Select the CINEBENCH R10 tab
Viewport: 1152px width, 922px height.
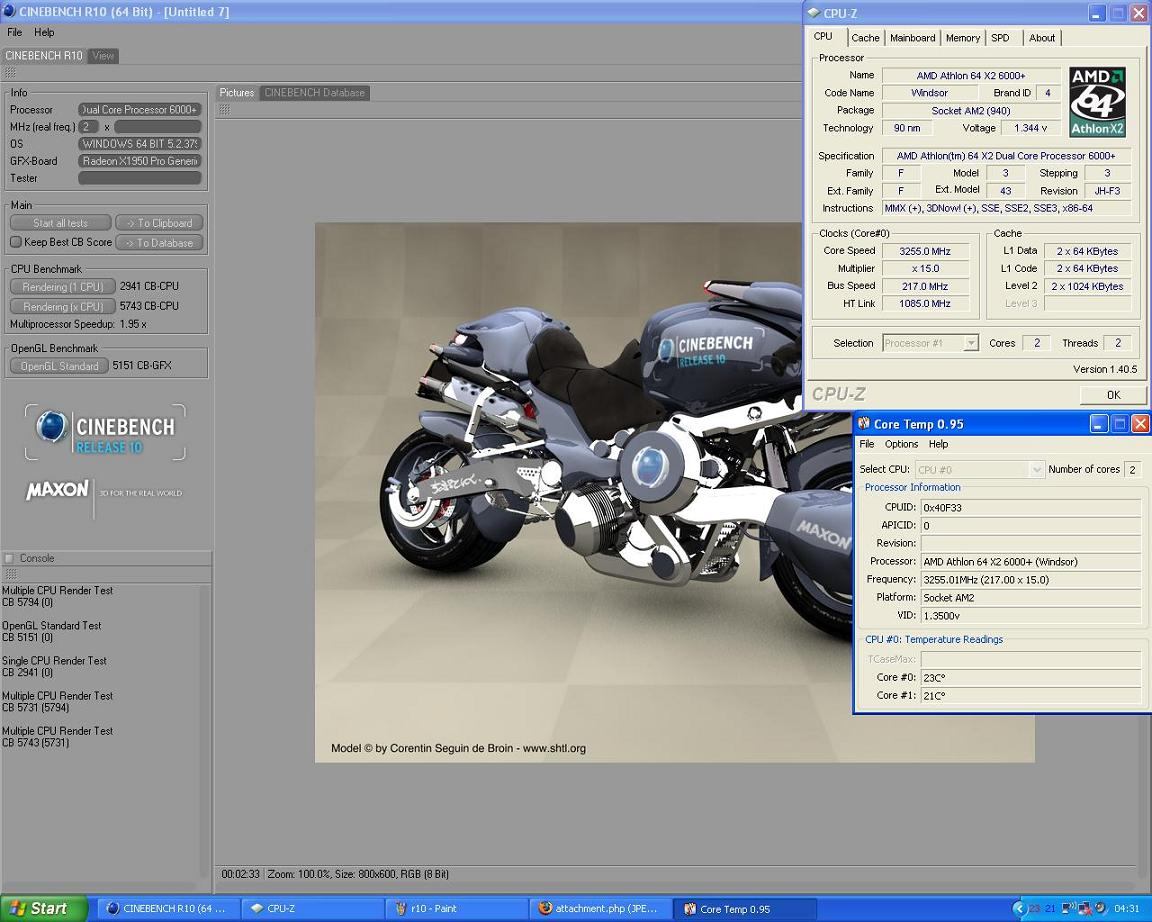click(44, 56)
